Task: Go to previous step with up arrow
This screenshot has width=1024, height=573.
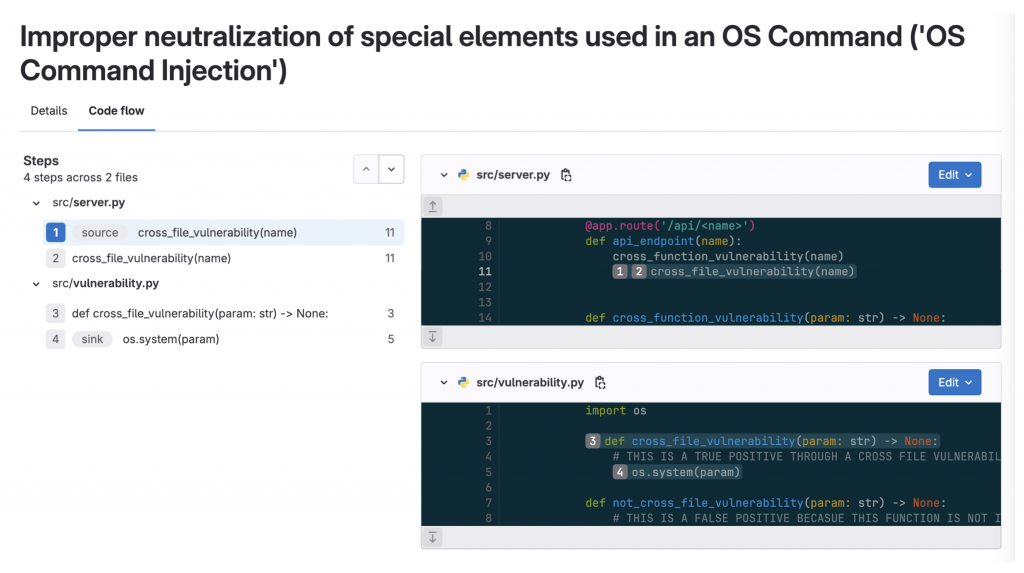Action: coord(366,169)
